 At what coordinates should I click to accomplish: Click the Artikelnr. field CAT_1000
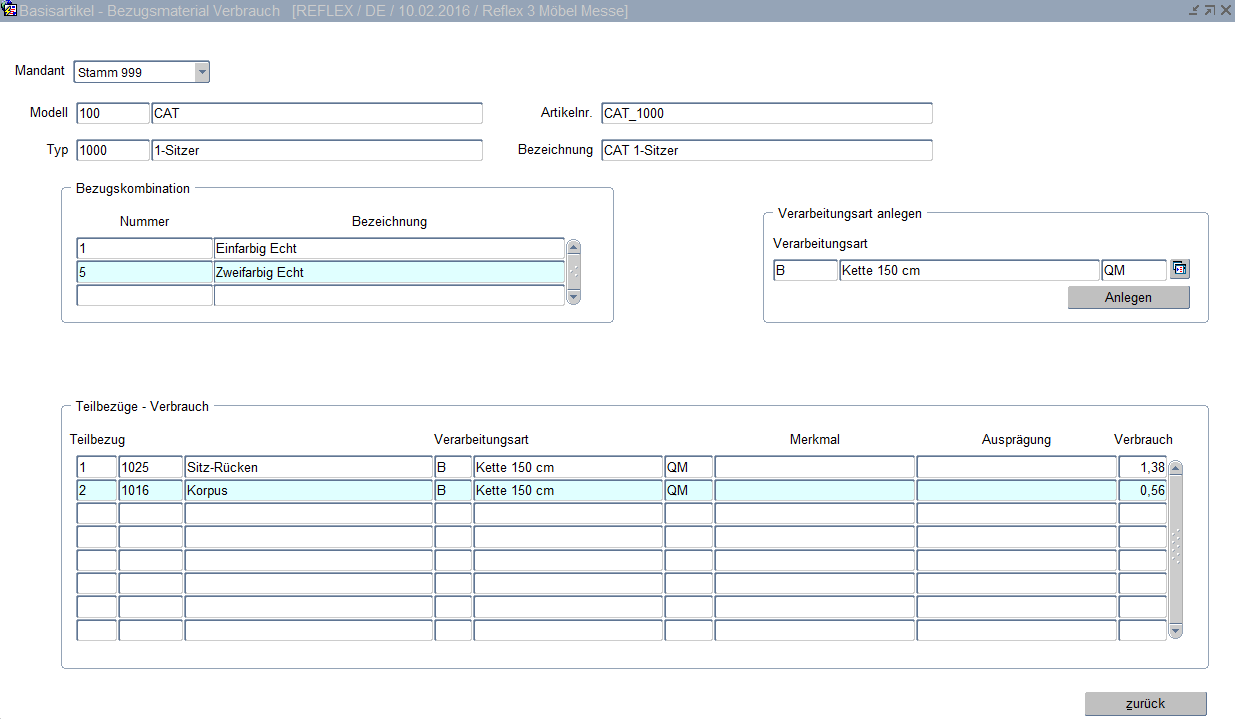765,113
